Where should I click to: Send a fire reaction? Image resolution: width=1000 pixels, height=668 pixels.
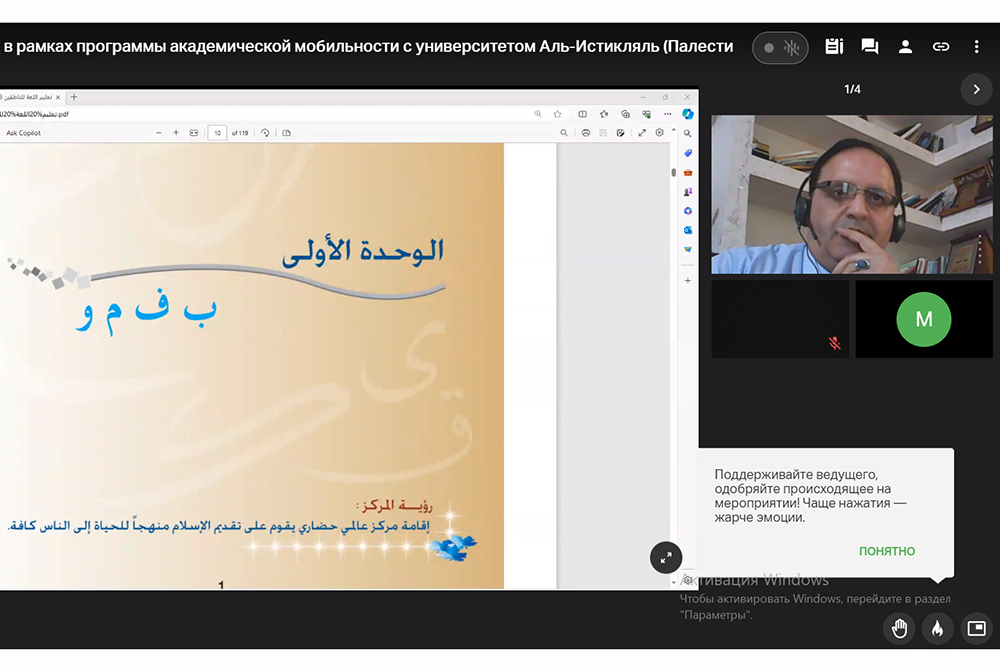coord(938,628)
